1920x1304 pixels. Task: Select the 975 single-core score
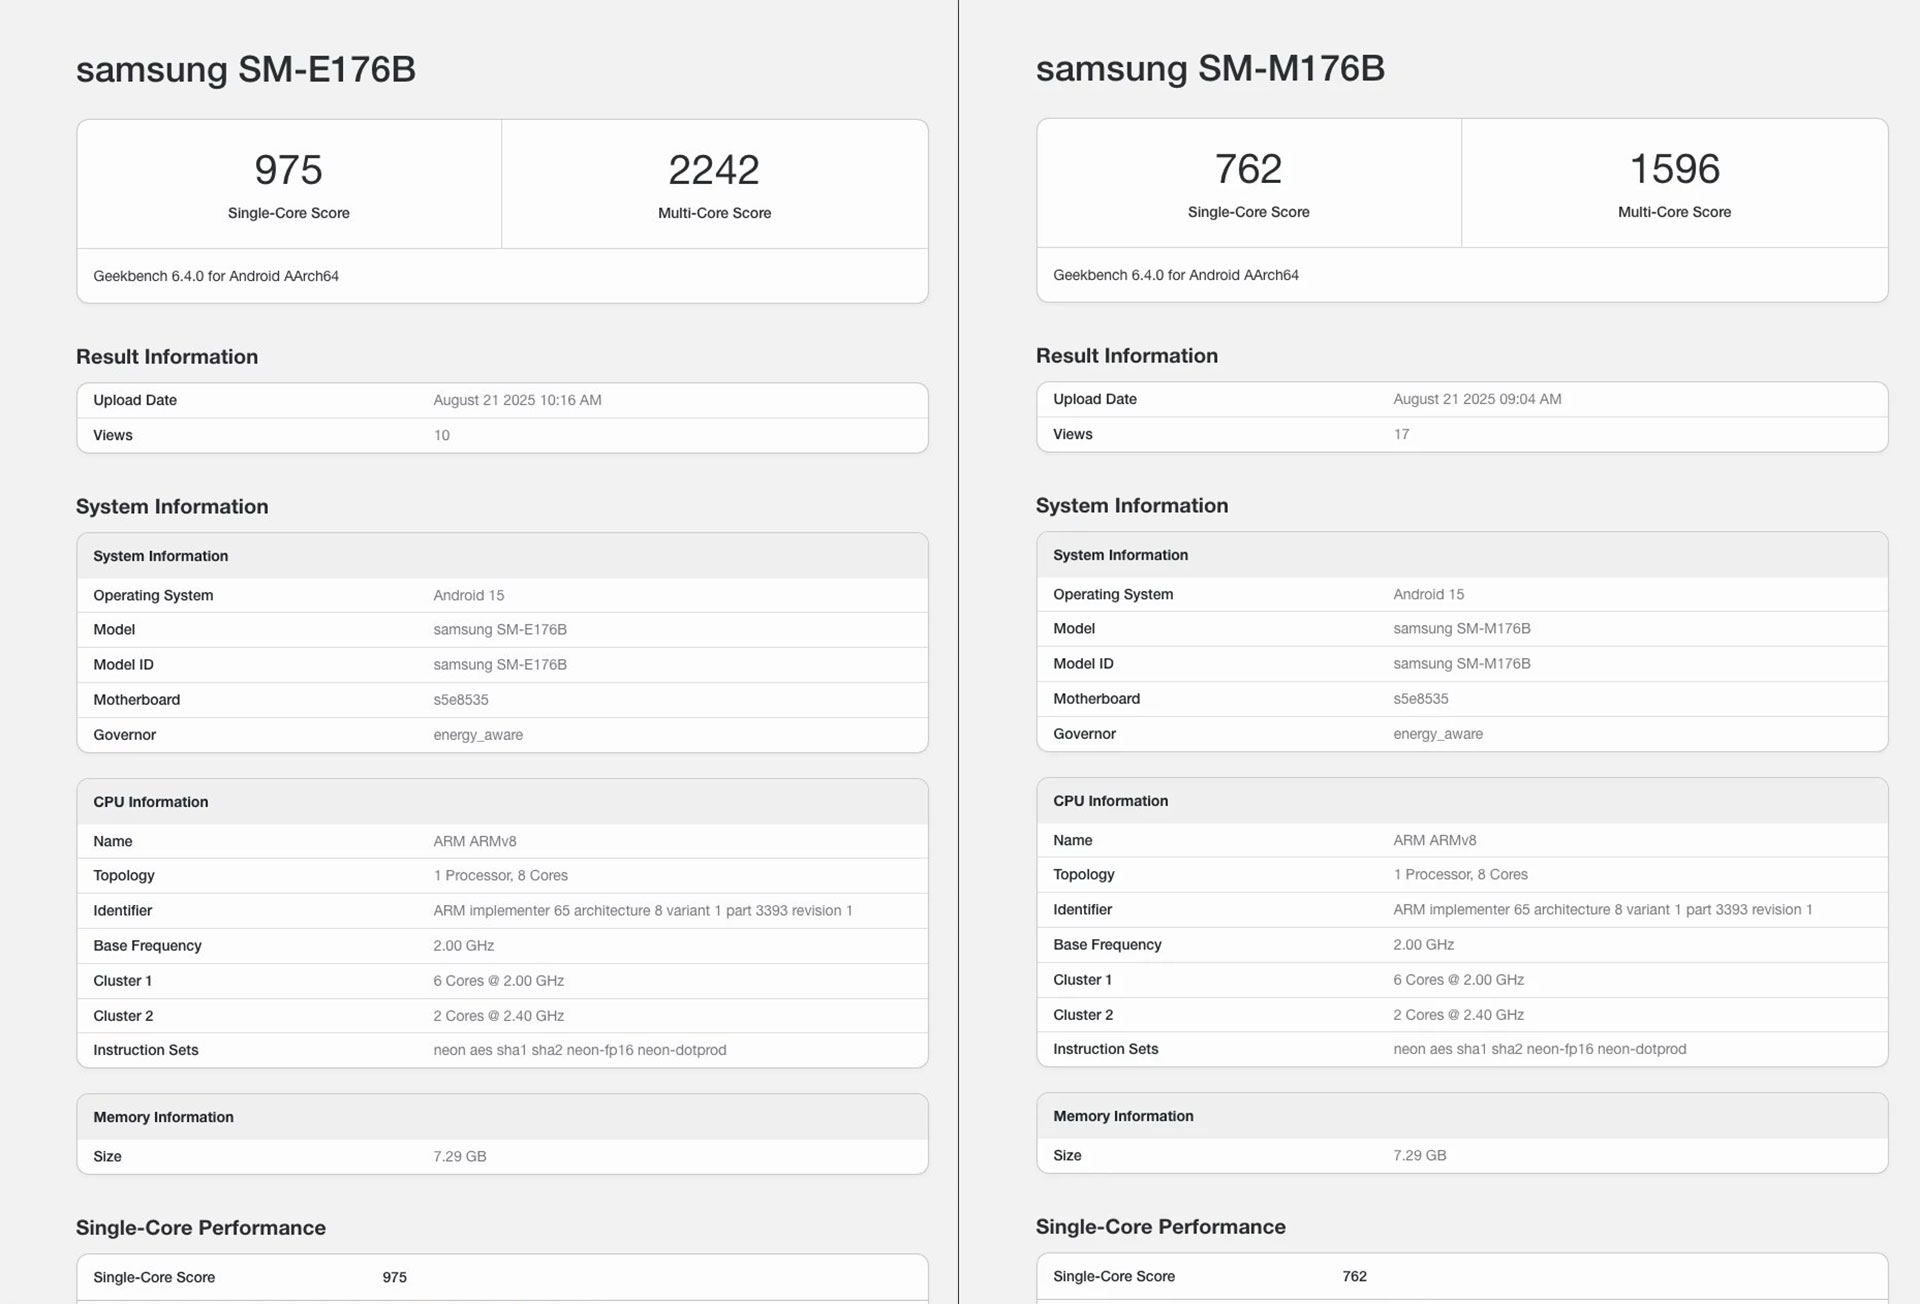click(288, 170)
